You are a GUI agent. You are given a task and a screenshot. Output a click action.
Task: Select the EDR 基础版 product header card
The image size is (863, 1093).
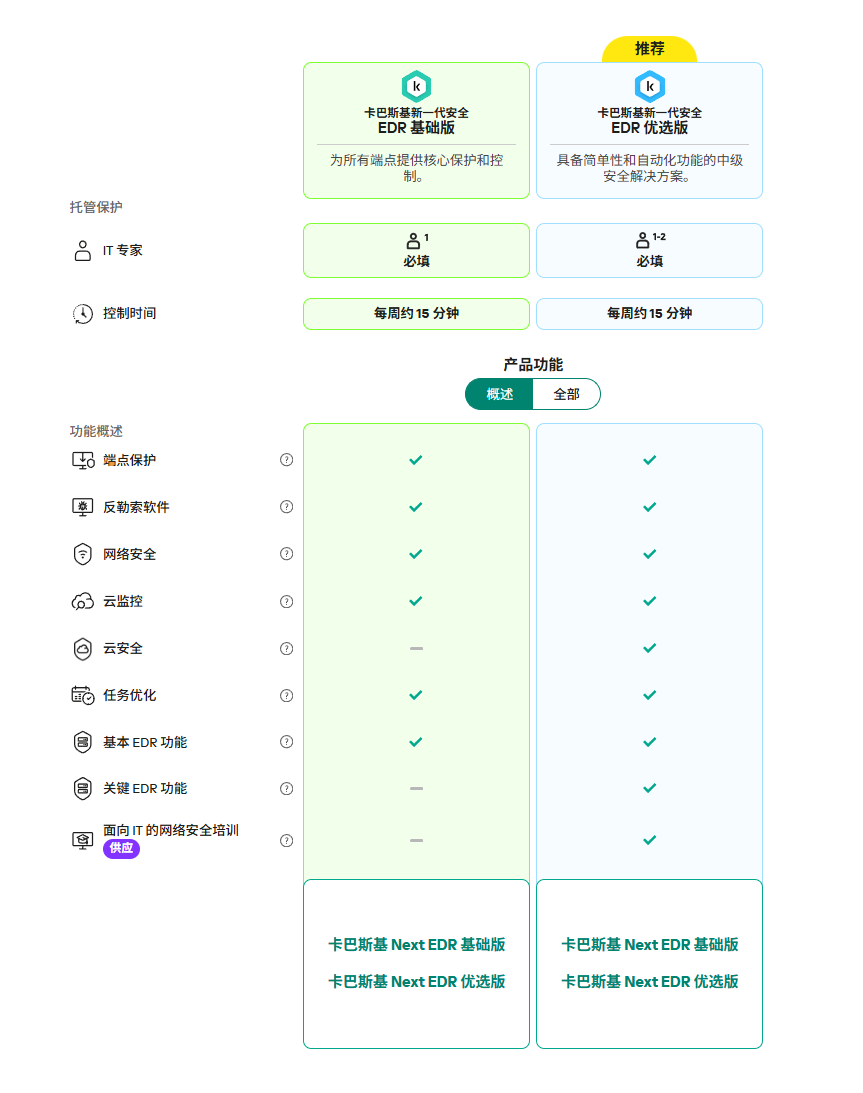click(416, 130)
